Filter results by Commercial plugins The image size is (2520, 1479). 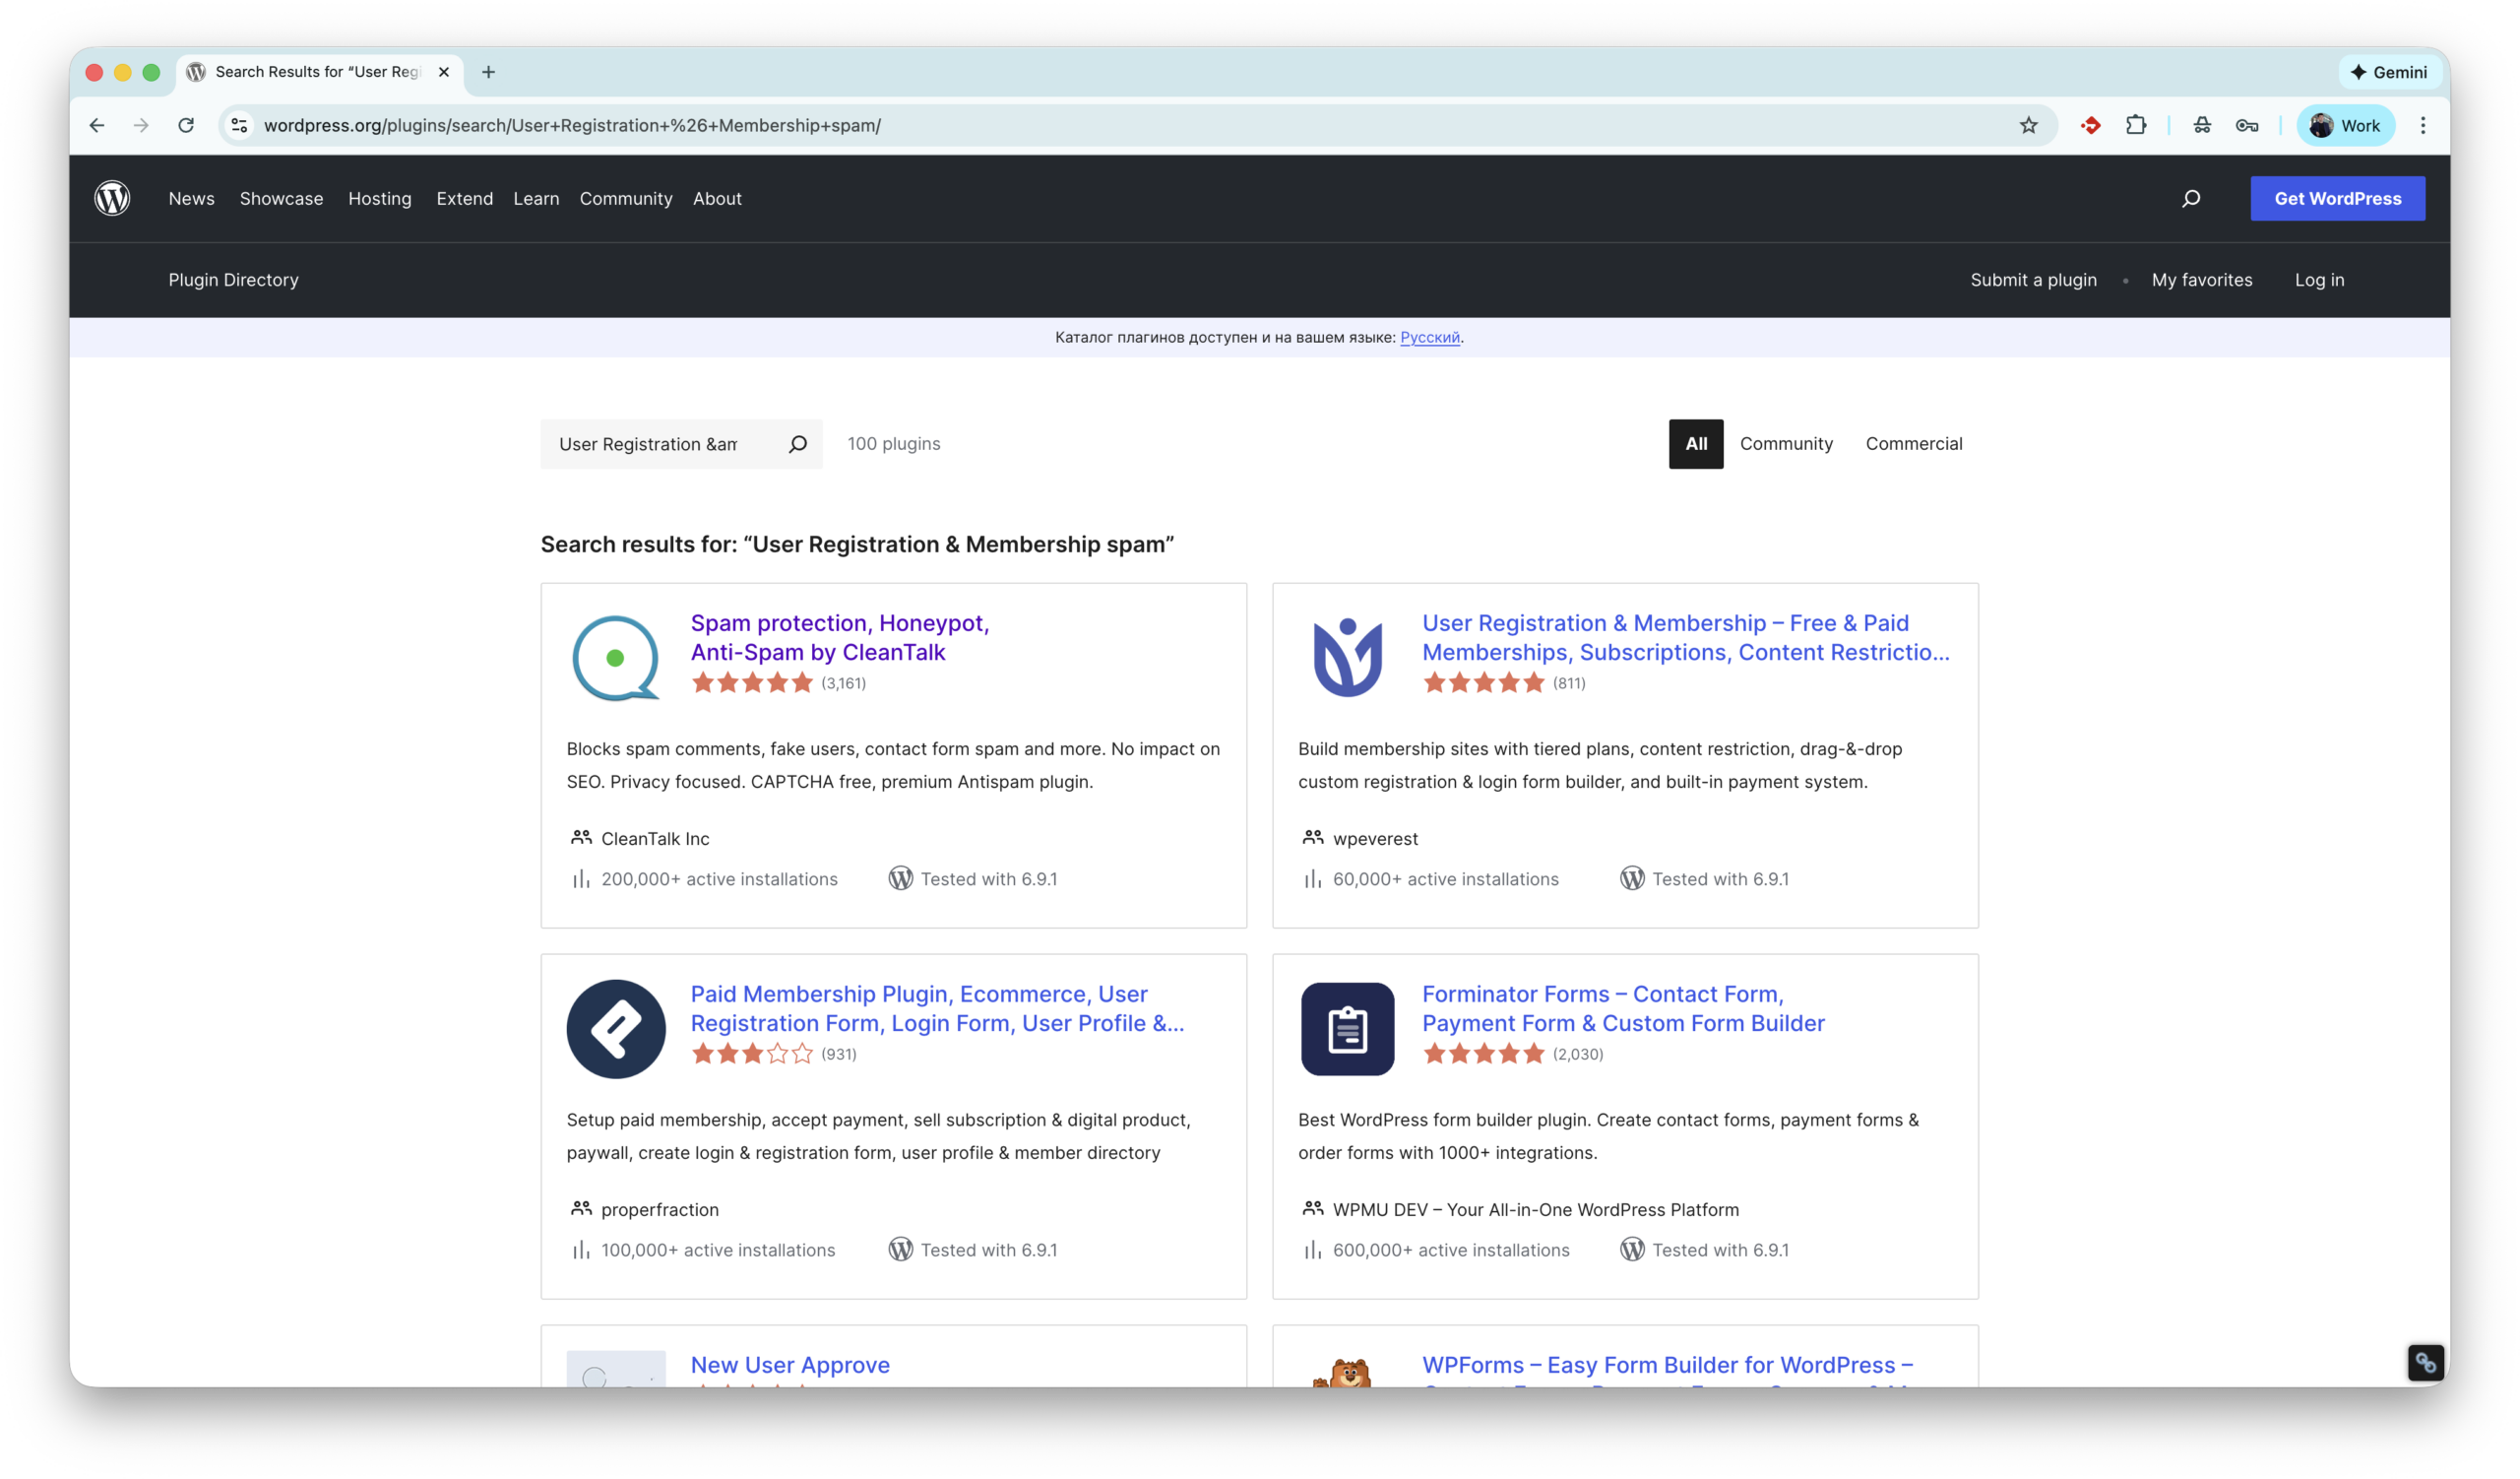click(x=1913, y=444)
